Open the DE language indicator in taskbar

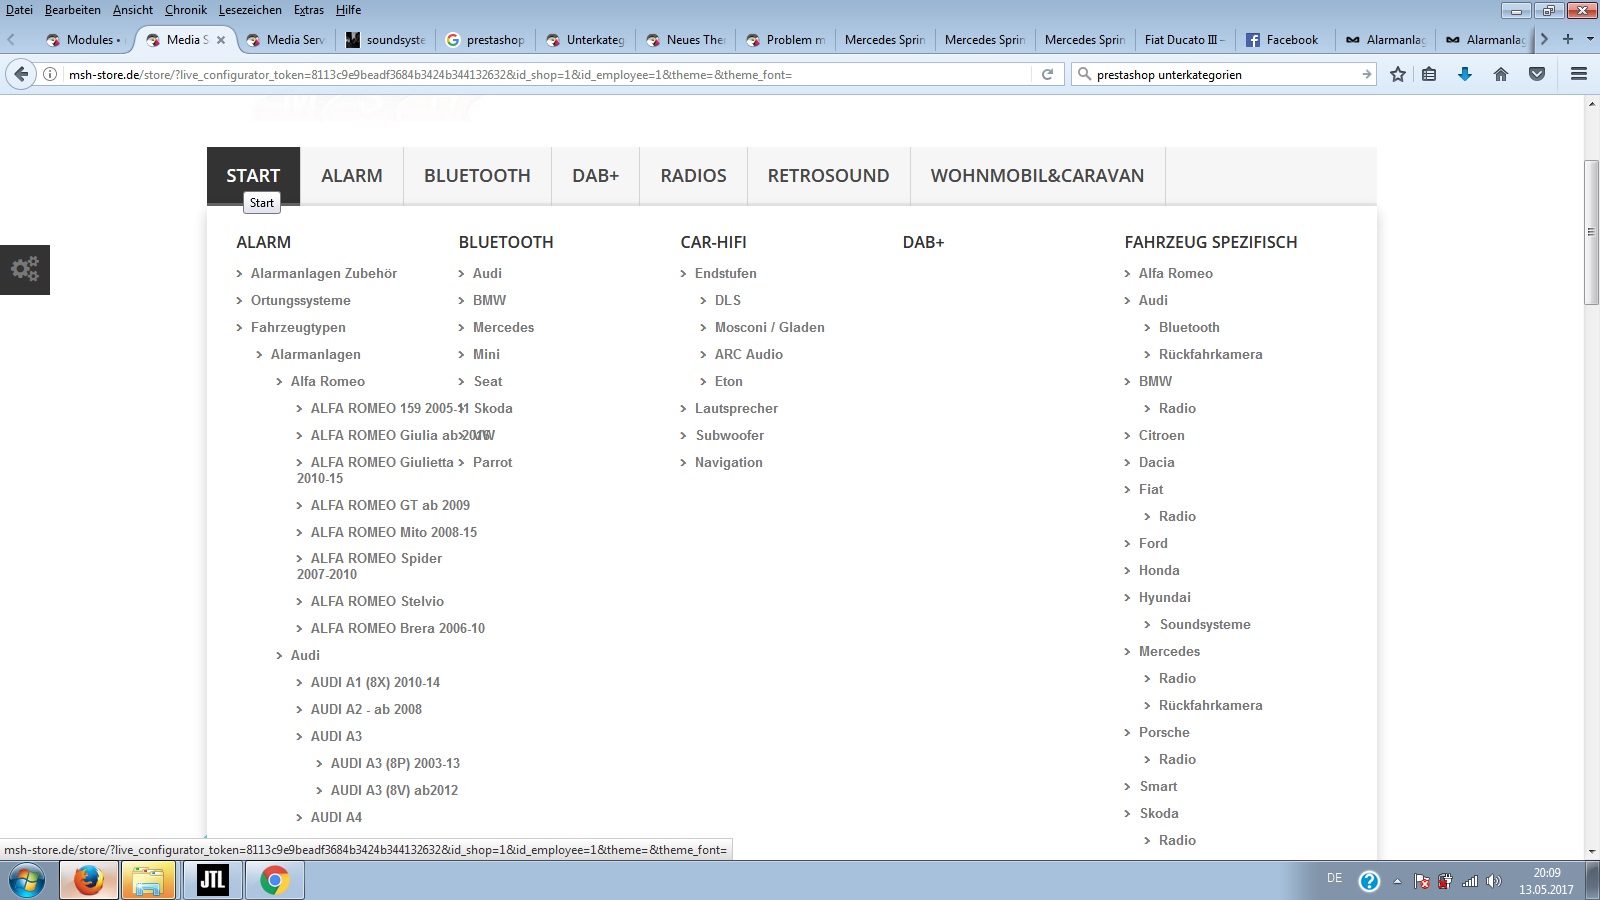[1334, 878]
